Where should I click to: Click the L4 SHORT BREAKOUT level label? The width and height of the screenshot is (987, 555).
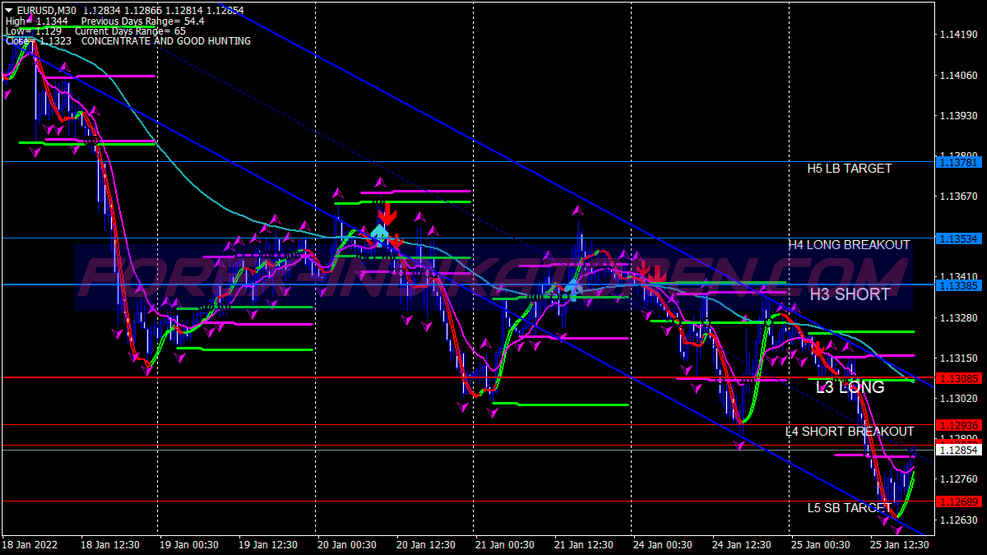(849, 432)
